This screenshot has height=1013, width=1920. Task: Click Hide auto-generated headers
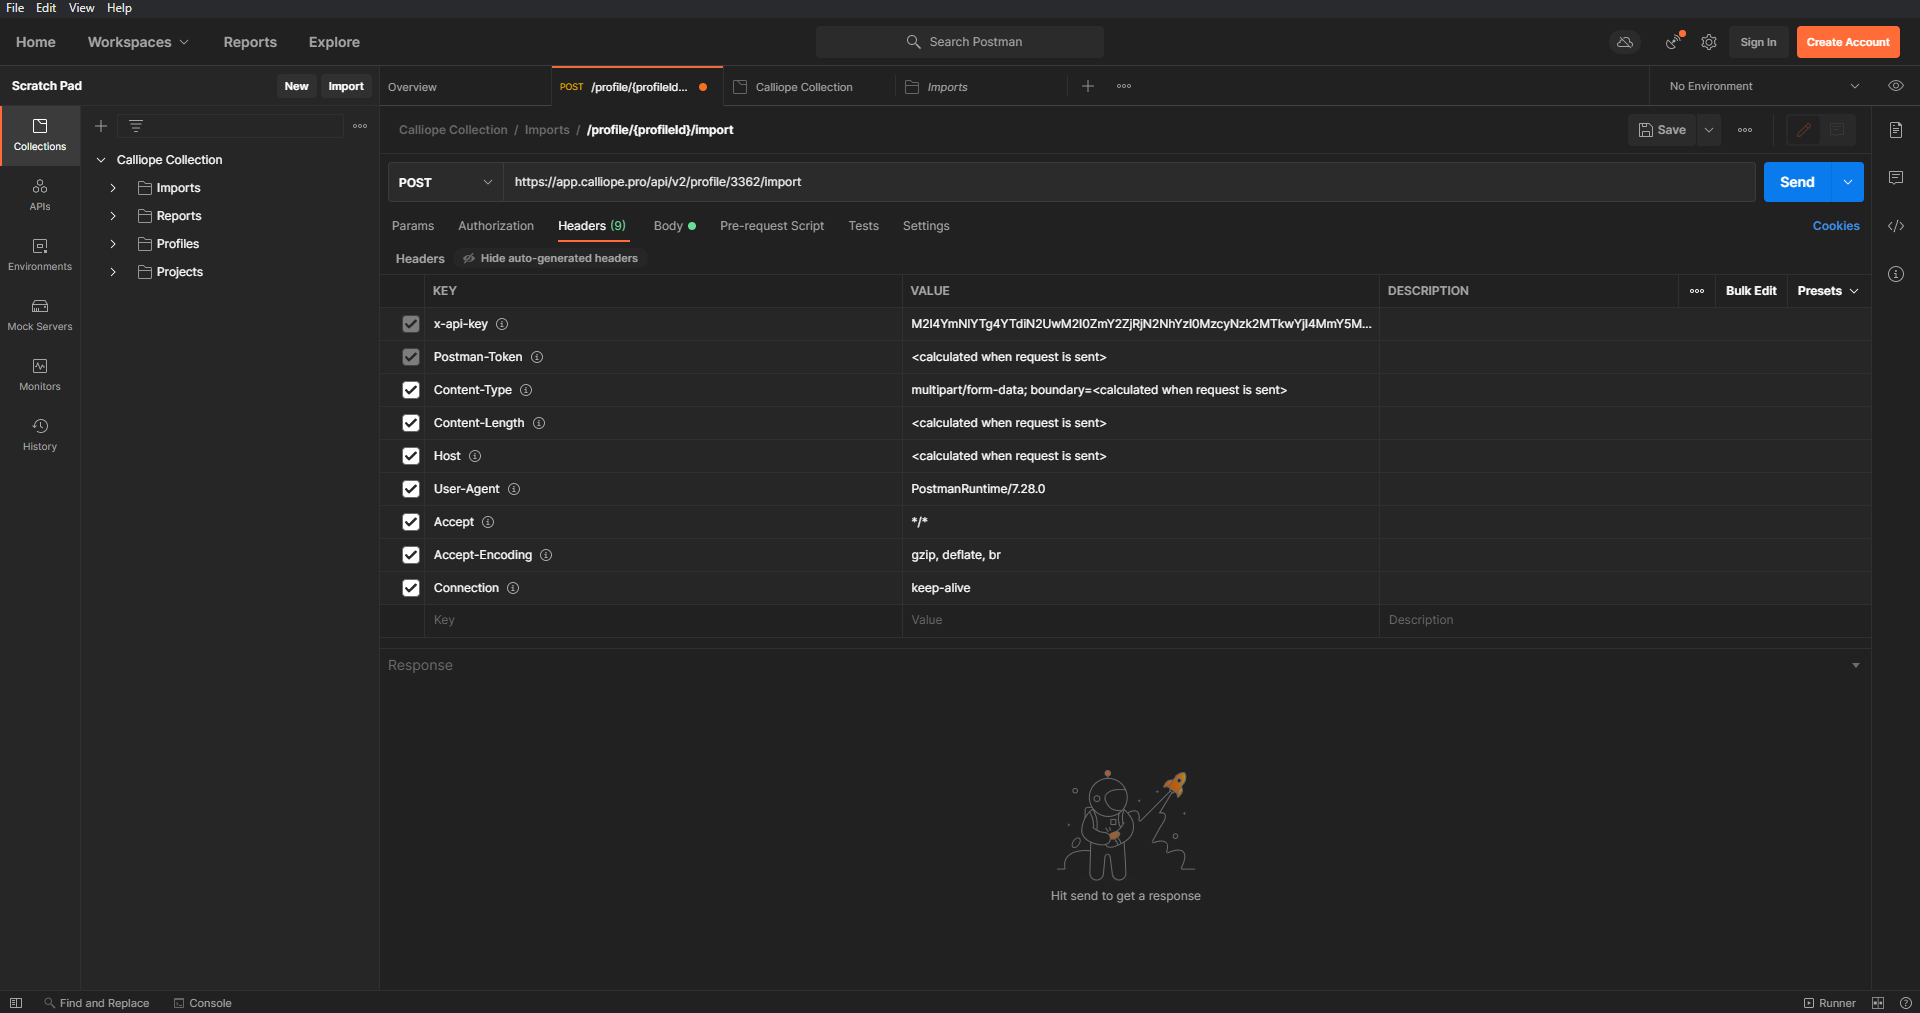coord(550,258)
